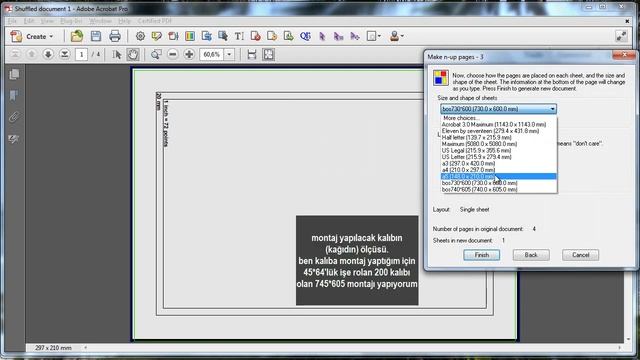
Task: Select bos740*605 sheet size in list
Action: 498,189
